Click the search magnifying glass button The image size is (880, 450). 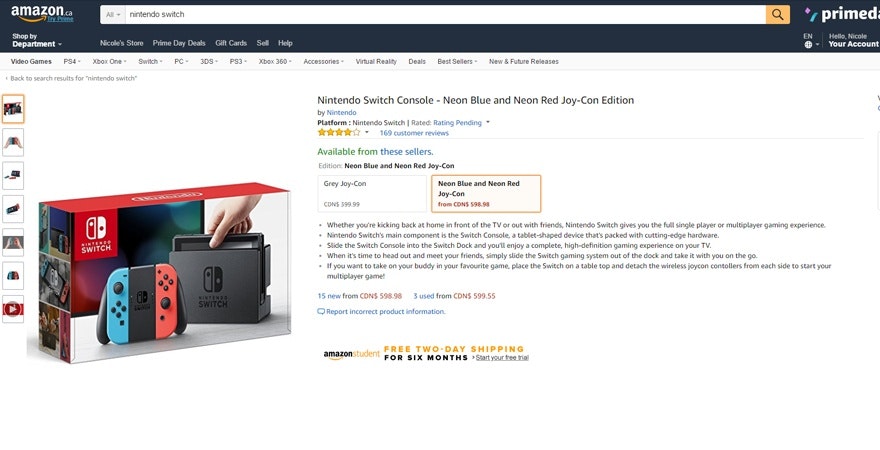(778, 14)
